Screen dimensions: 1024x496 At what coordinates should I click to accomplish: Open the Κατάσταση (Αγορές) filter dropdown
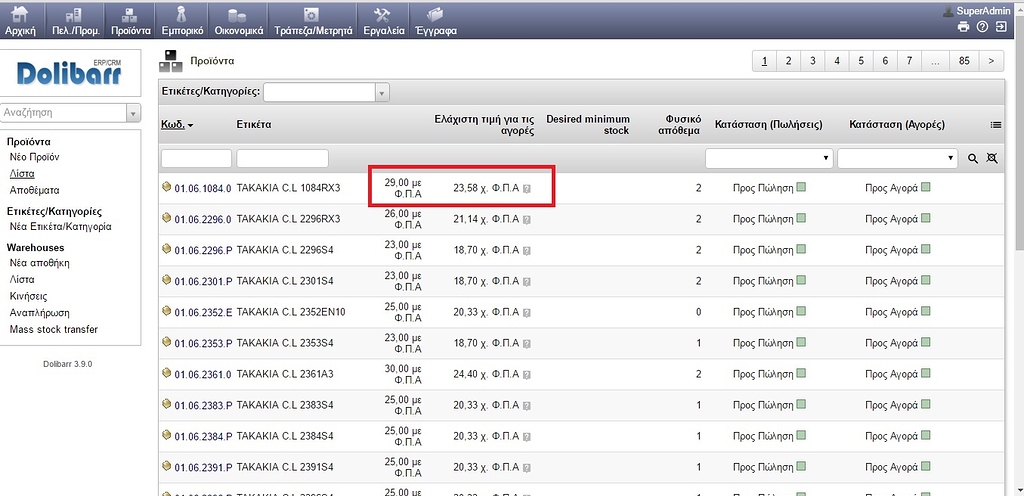[897, 158]
